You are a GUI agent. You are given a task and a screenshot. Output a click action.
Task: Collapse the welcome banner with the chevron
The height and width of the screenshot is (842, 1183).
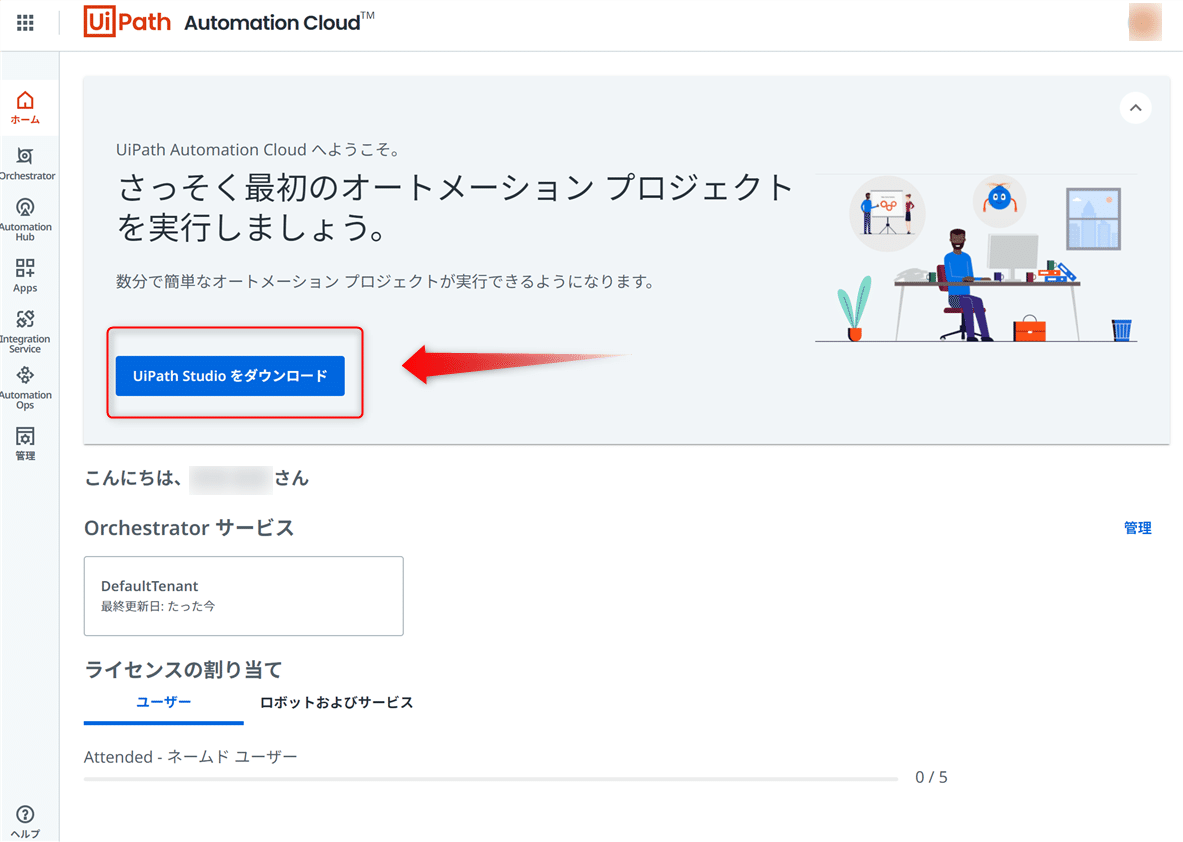point(1135,108)
